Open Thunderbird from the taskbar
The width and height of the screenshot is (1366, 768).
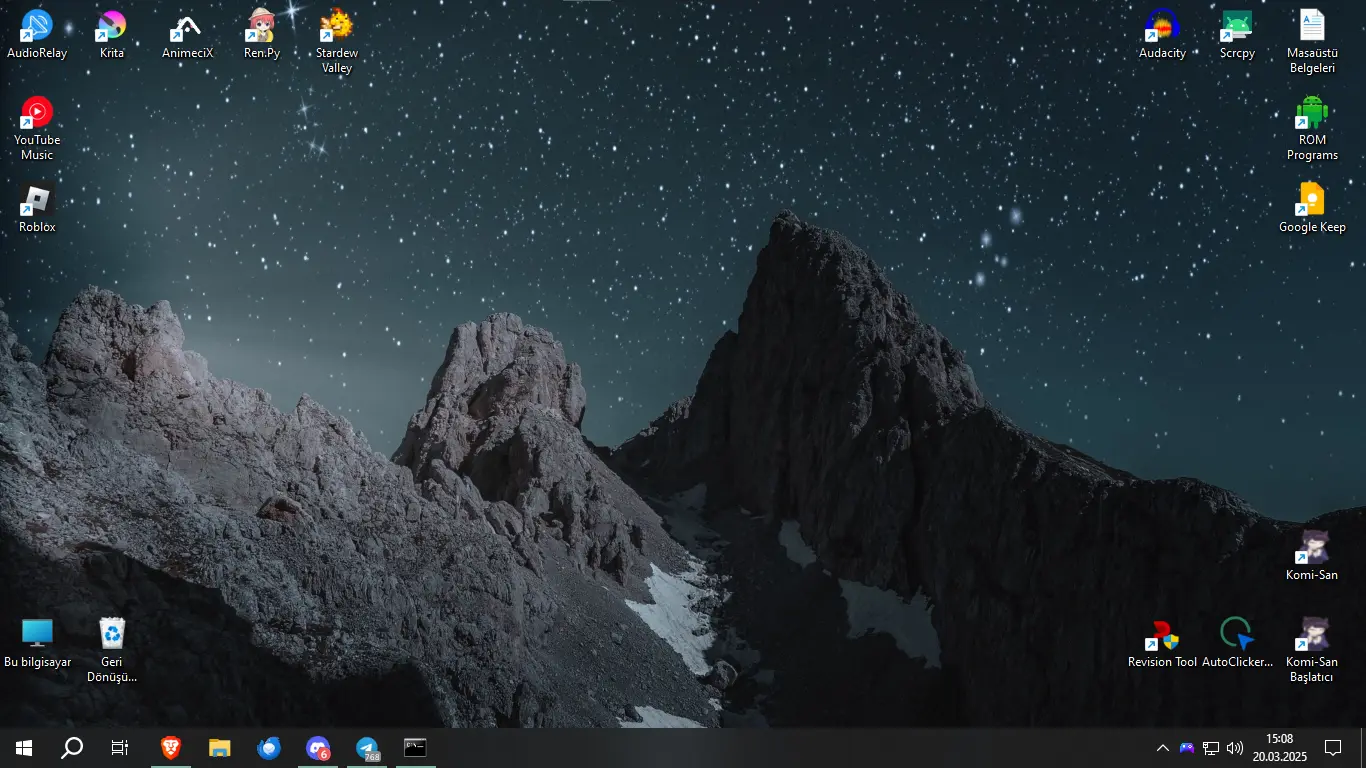click(x=269, y=748)
